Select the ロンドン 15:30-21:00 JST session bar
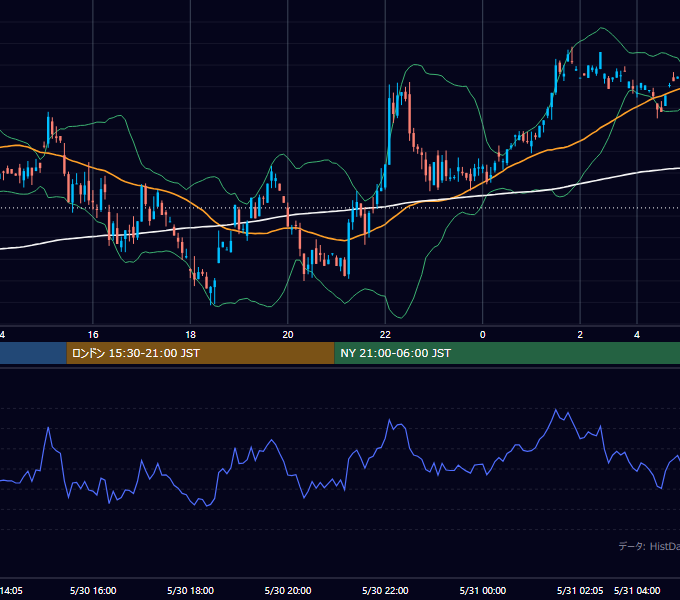This screenshot has height=600, width=680. coord(200,353)
